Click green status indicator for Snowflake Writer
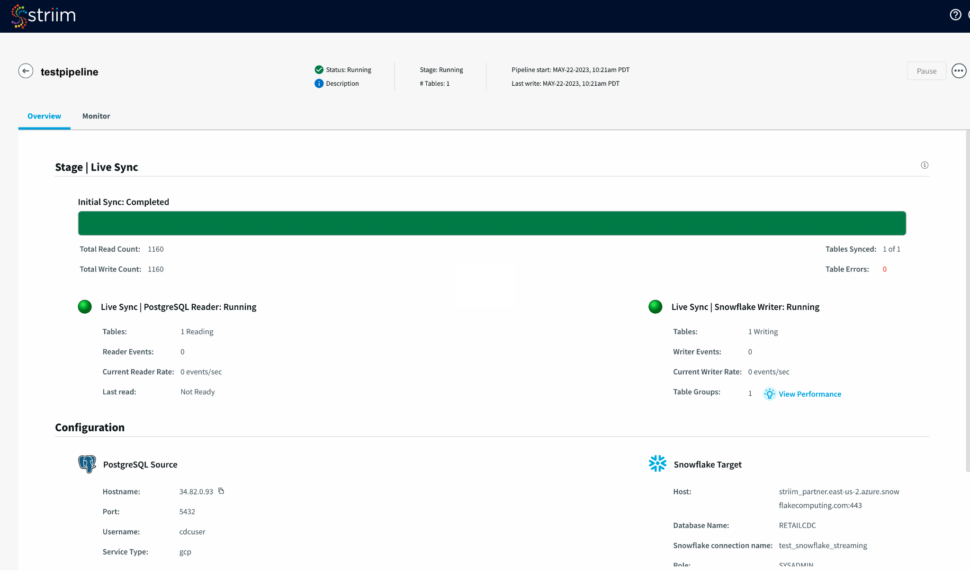Screen dimensions: 970x582 [x=655, y=307]
